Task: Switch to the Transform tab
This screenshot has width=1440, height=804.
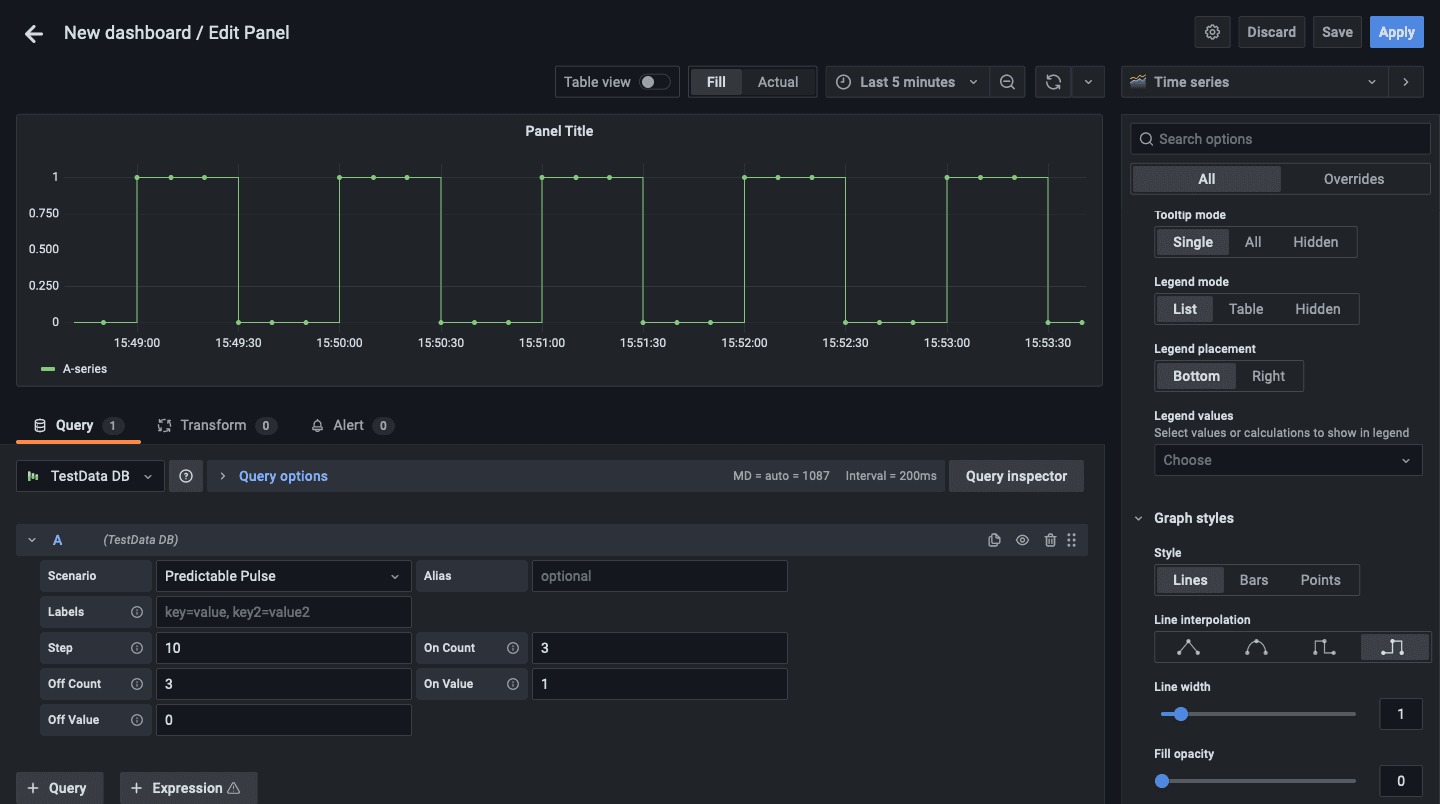Action: 213,425
